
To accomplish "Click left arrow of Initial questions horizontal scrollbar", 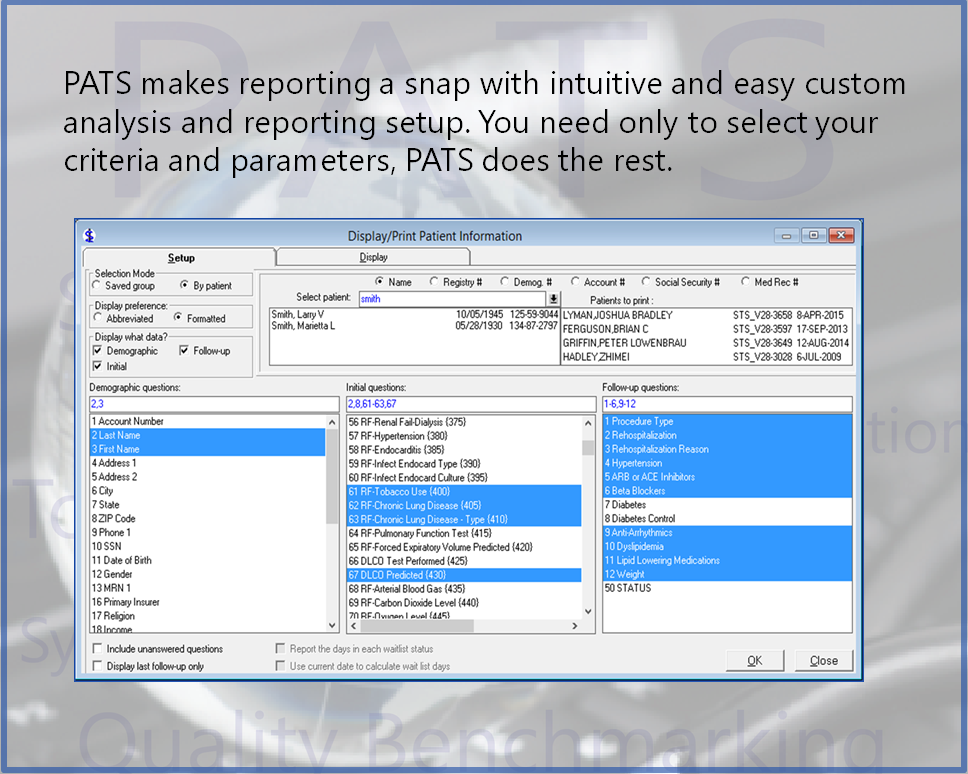I will point(354,626).
